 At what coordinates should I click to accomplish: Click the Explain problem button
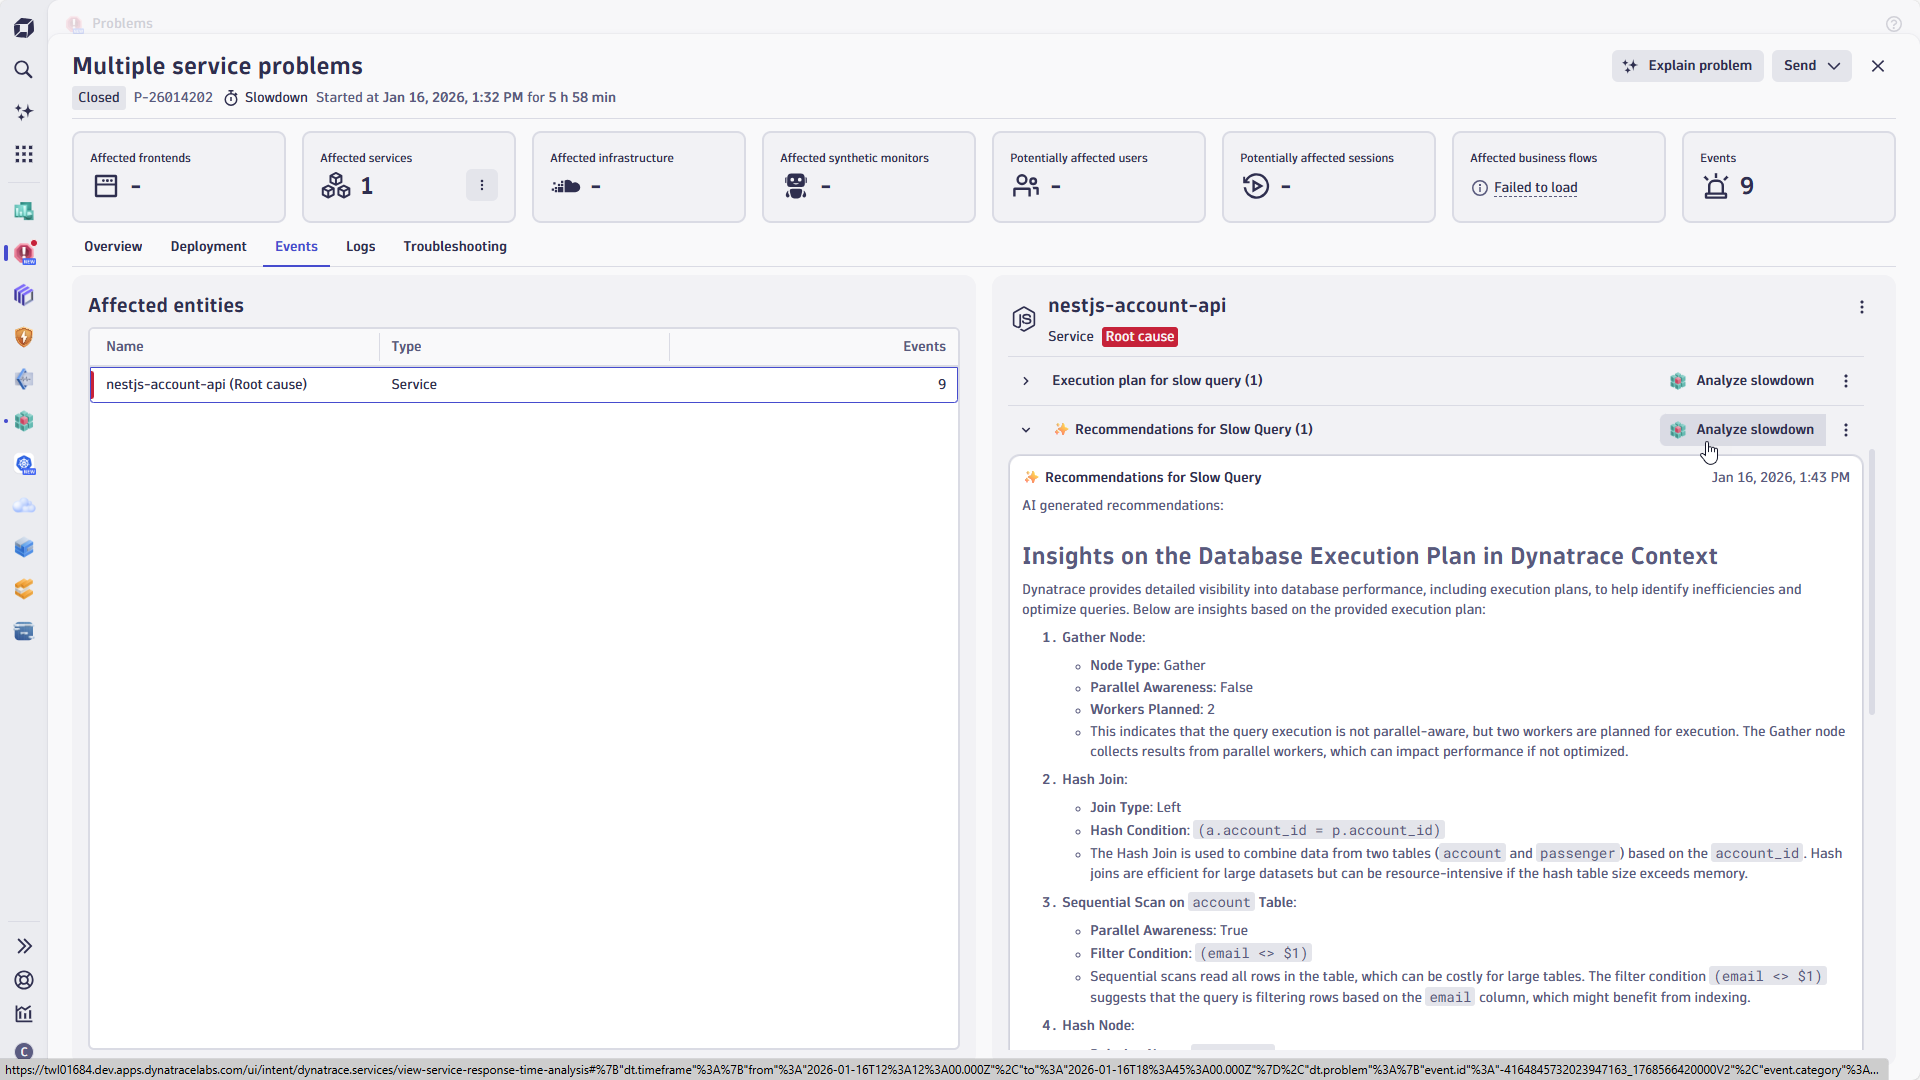pos(1687,65)
